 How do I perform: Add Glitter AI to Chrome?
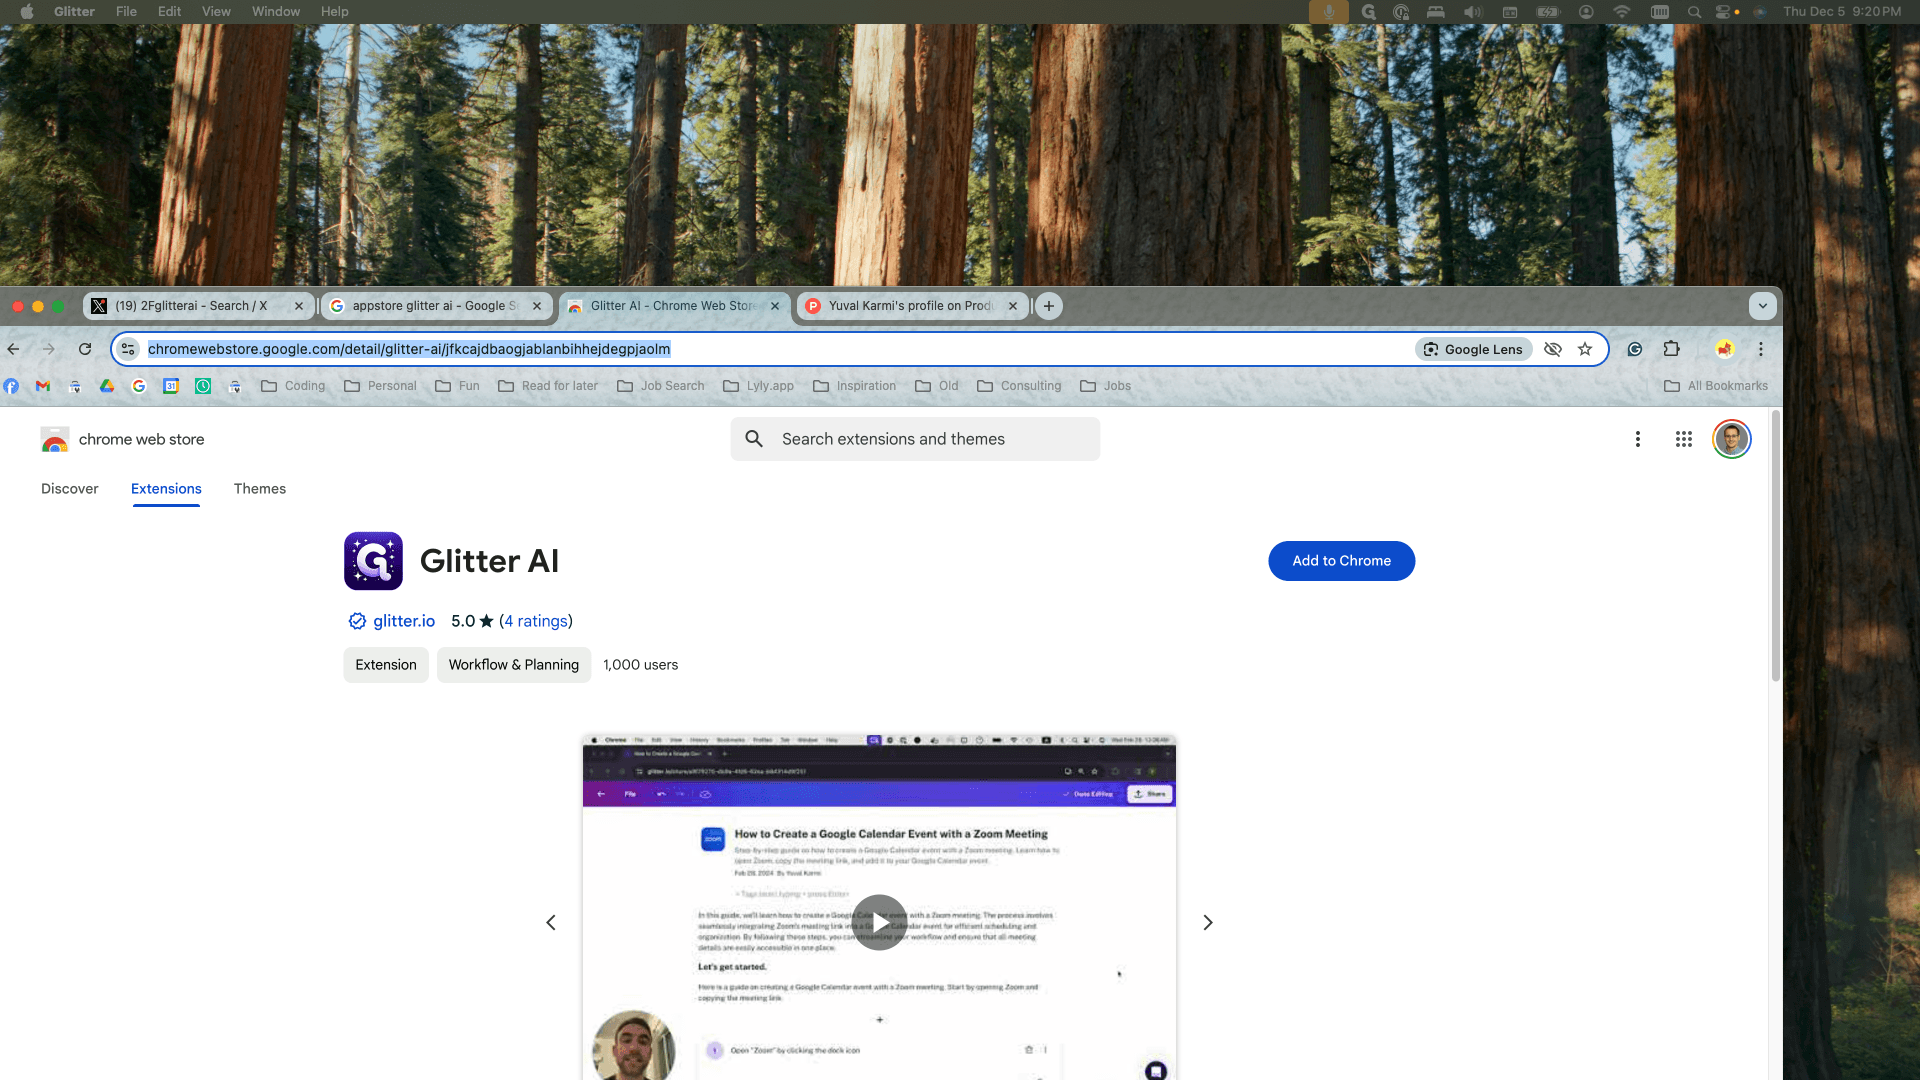(1342, 561)
